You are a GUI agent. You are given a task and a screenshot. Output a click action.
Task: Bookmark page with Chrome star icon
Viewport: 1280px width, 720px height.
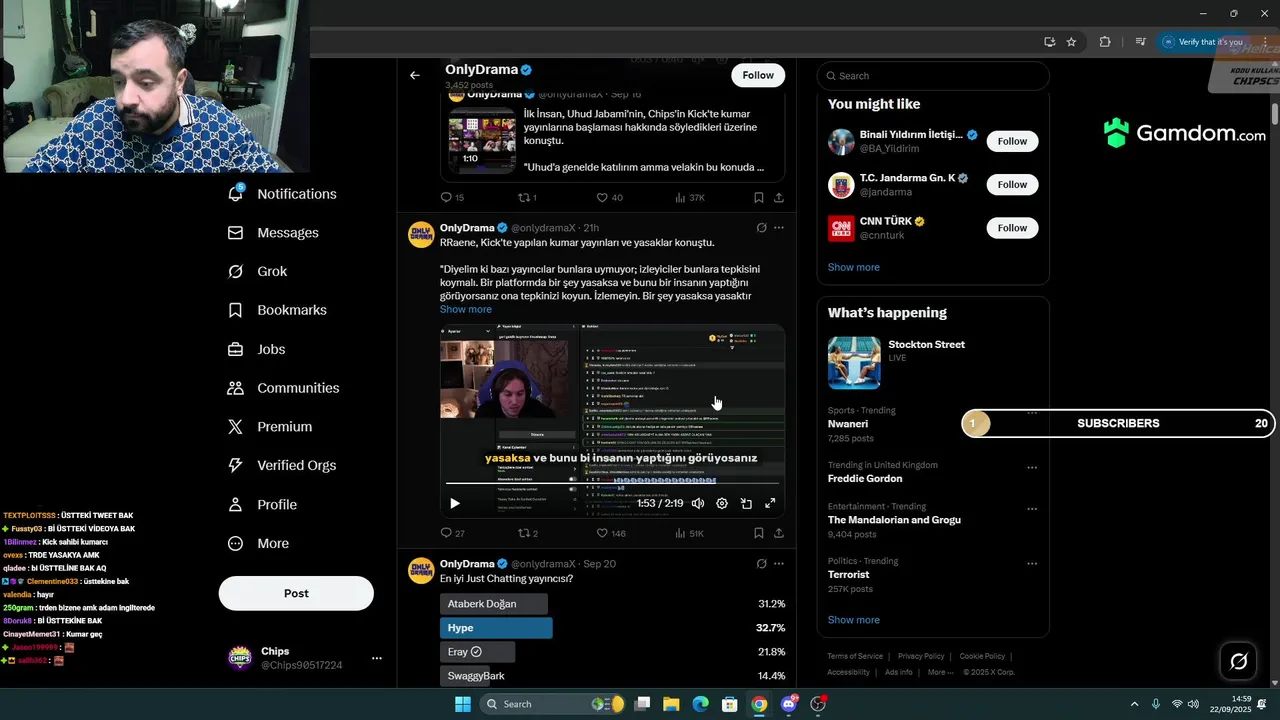pos(1071,42)
